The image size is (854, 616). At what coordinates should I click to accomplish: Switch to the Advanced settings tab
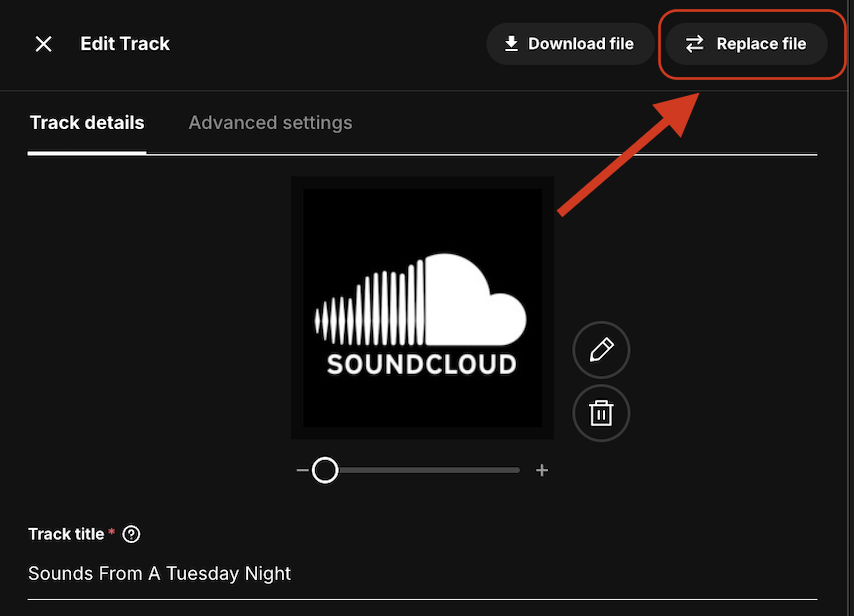tap(270, 123)
